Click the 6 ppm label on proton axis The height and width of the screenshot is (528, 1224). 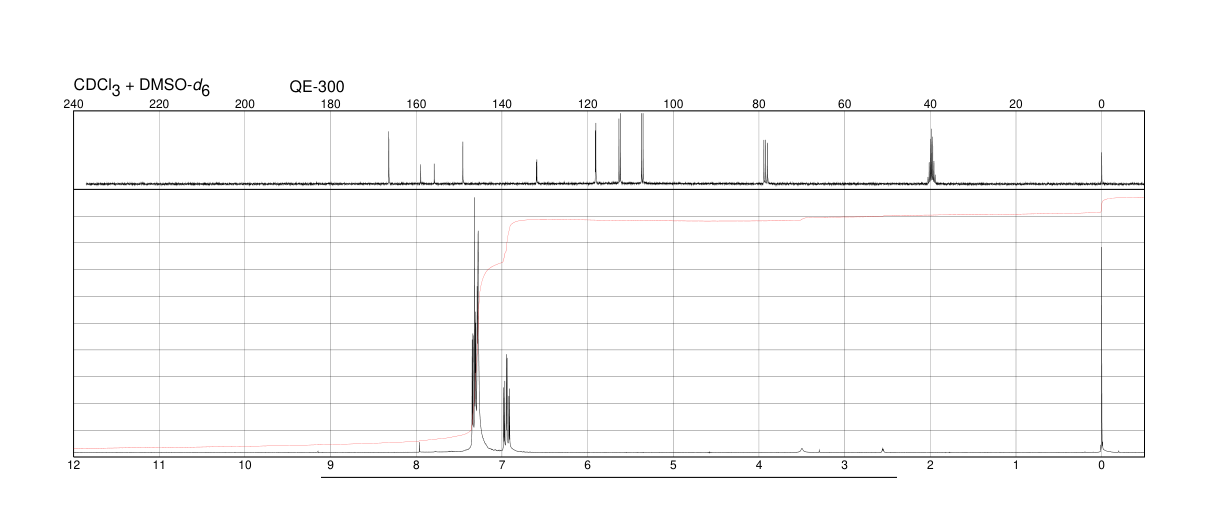pos(588,466)
